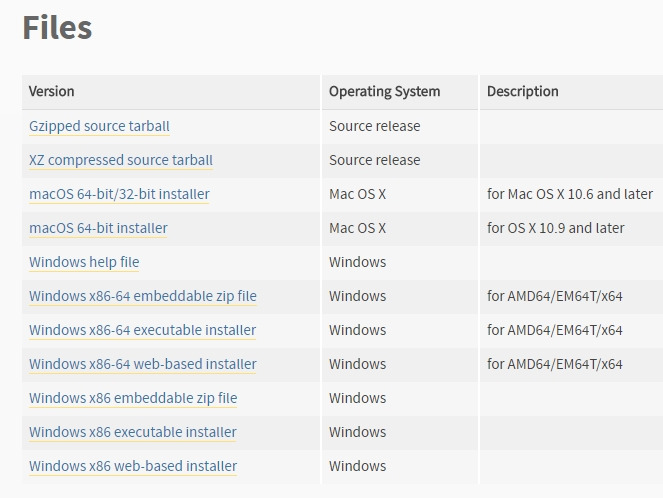
Task: Open the XZ compressed source tarball link
Action: pos(120,160)
